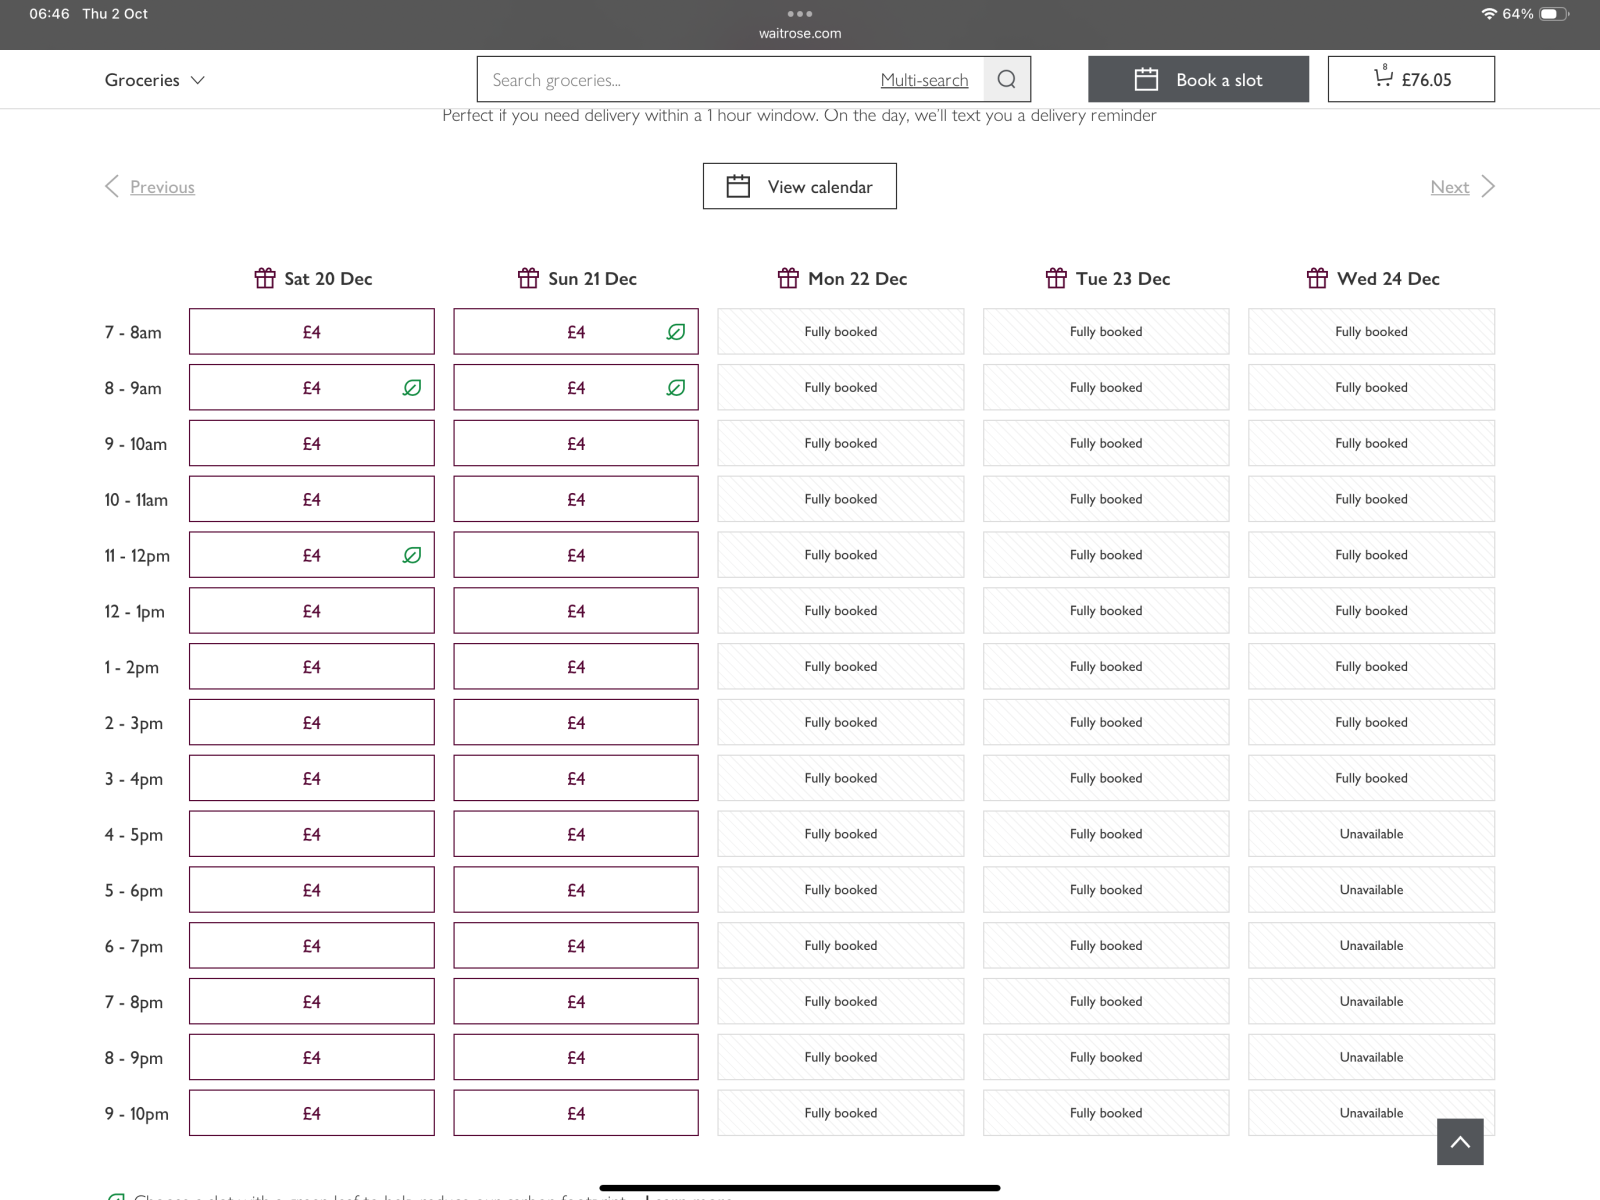The width and height of the screenshot is (1600, 1200).
Task: Click green leaf icon in Sat 11-12pm slot
Action: [411, 555]
